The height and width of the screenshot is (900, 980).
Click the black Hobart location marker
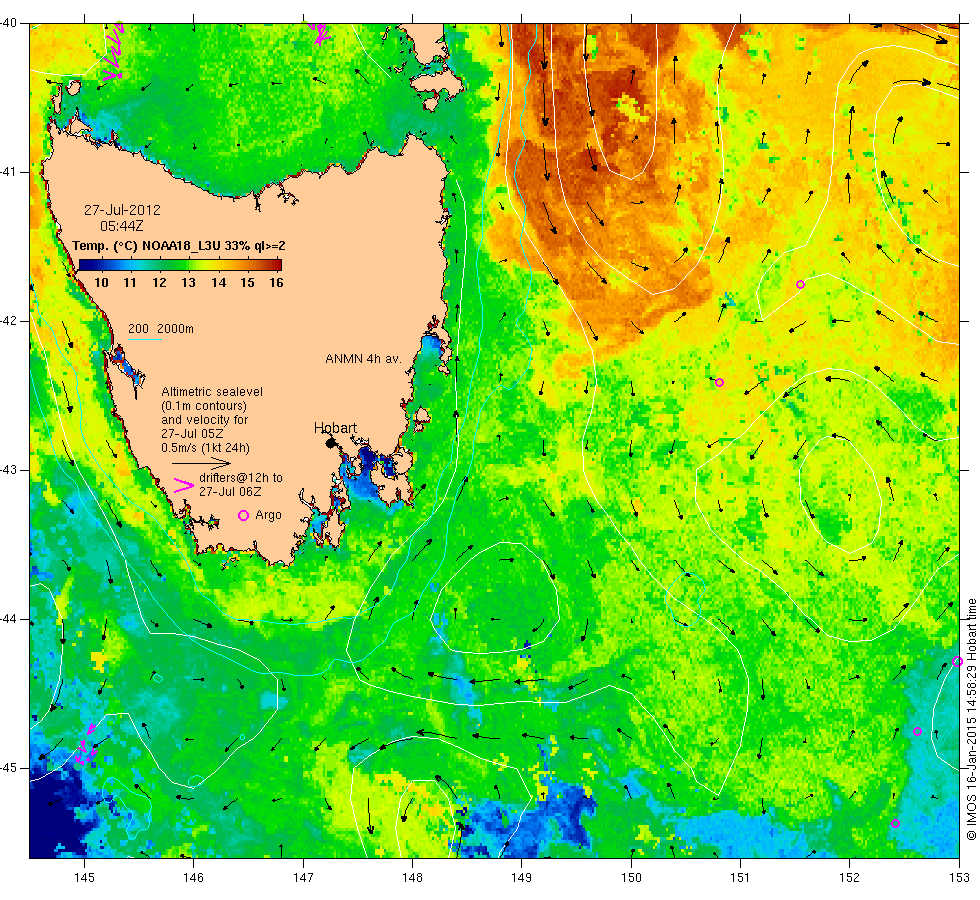(x=331, y=443)
